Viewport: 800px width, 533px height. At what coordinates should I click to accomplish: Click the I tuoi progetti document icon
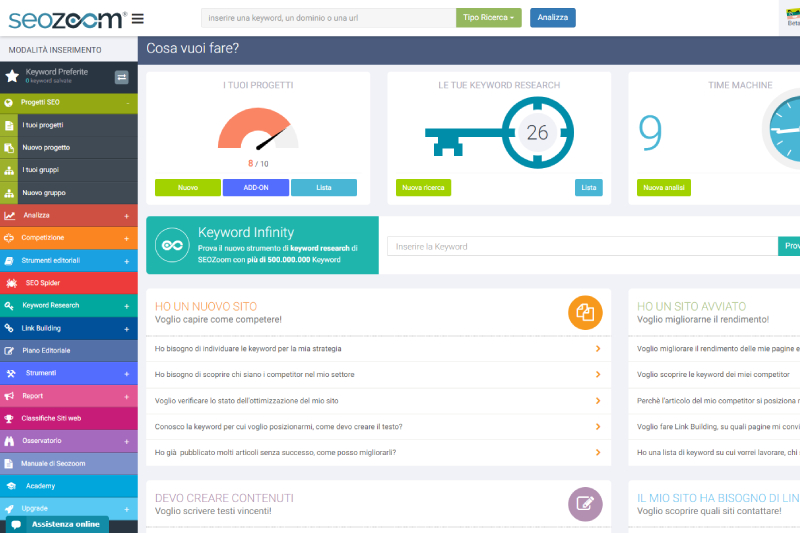coord(9,125)
